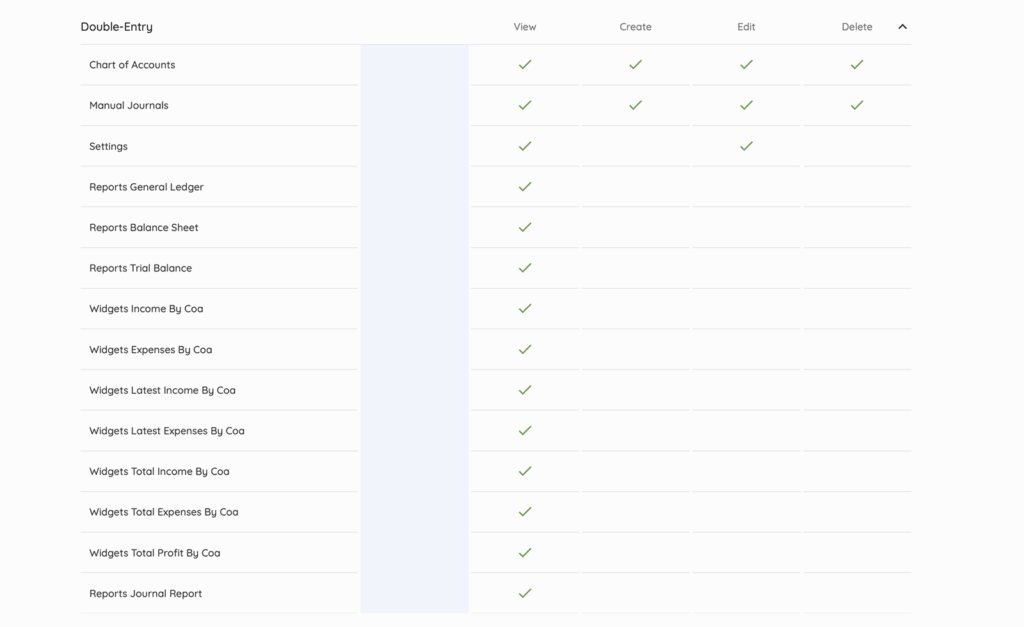This screenshot has width=1024, height=627.
Task: Click the Create checkmark for Manual Journals
Action: click(635, 105)
